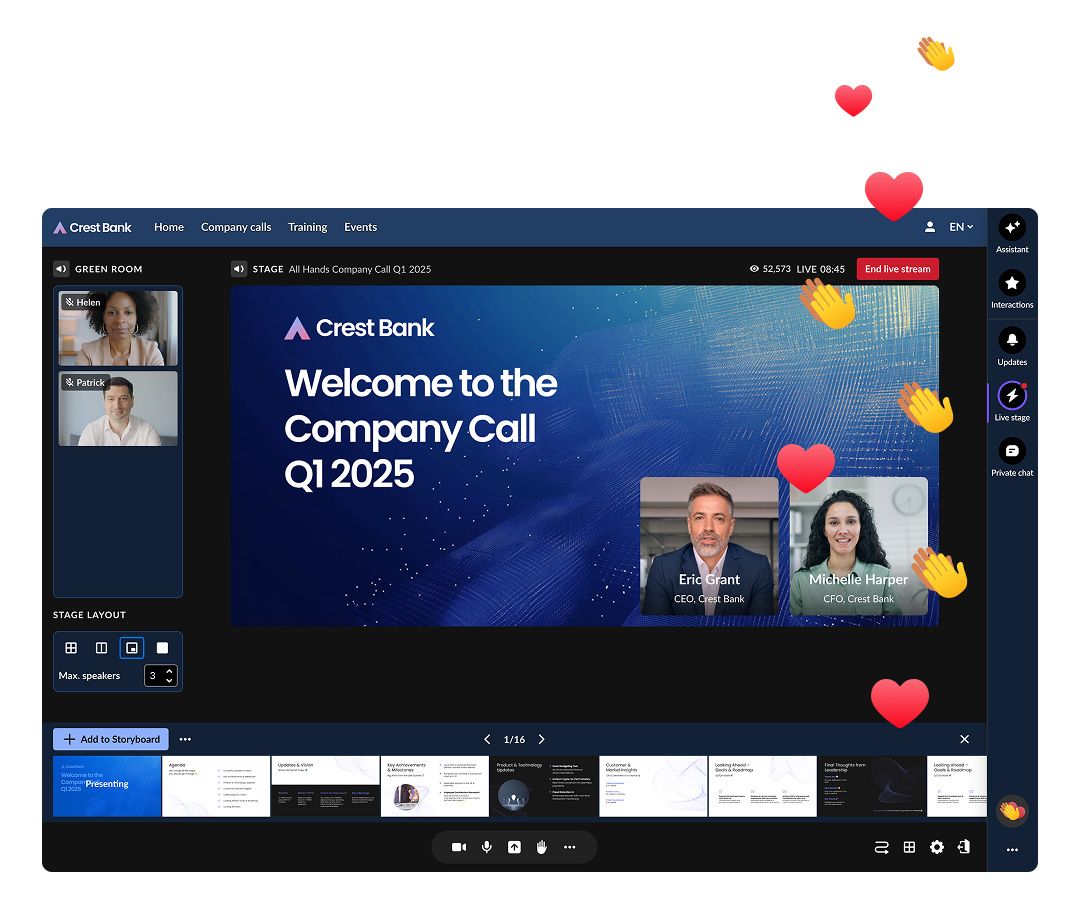The image size is (1080, 921).
Task: Select picture-in-picture stage layout
Action: click(x=132, y=648)
